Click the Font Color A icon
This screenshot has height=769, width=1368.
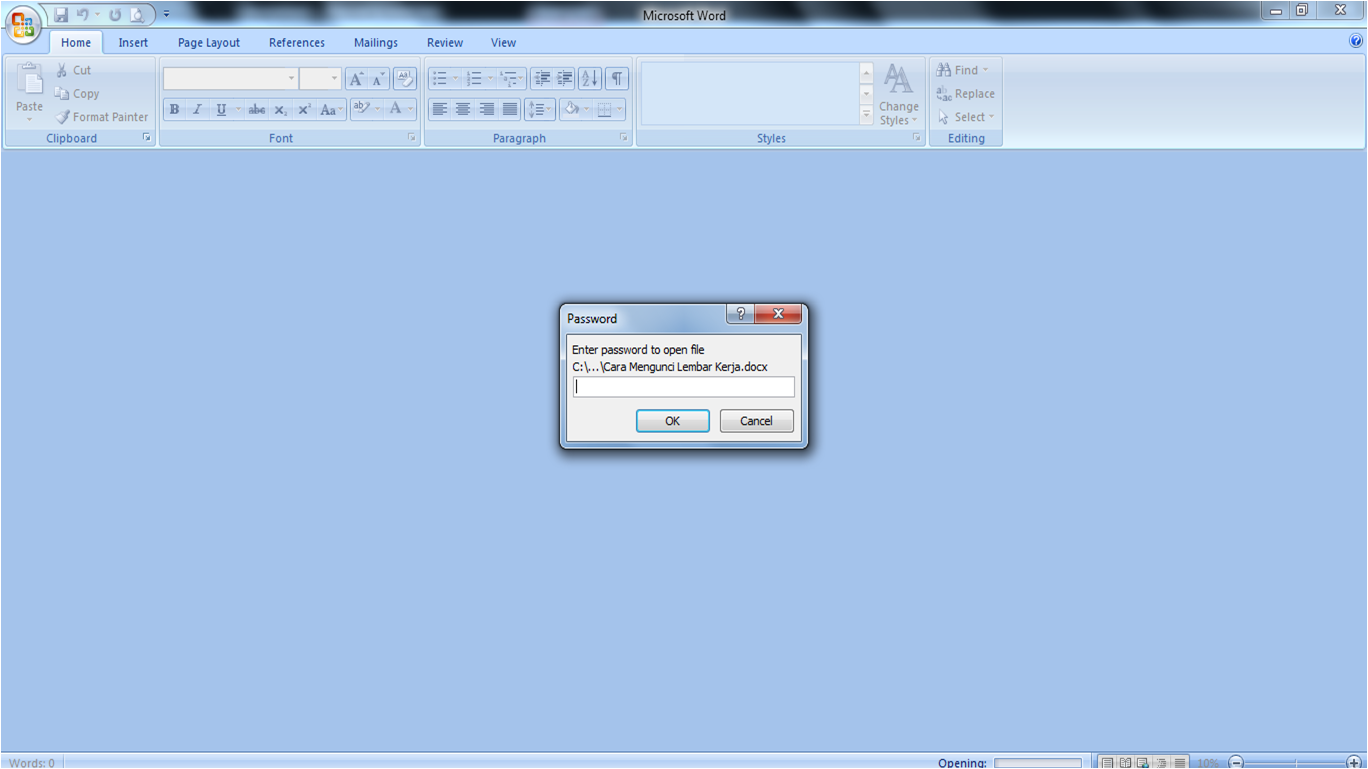click(396, 108)
